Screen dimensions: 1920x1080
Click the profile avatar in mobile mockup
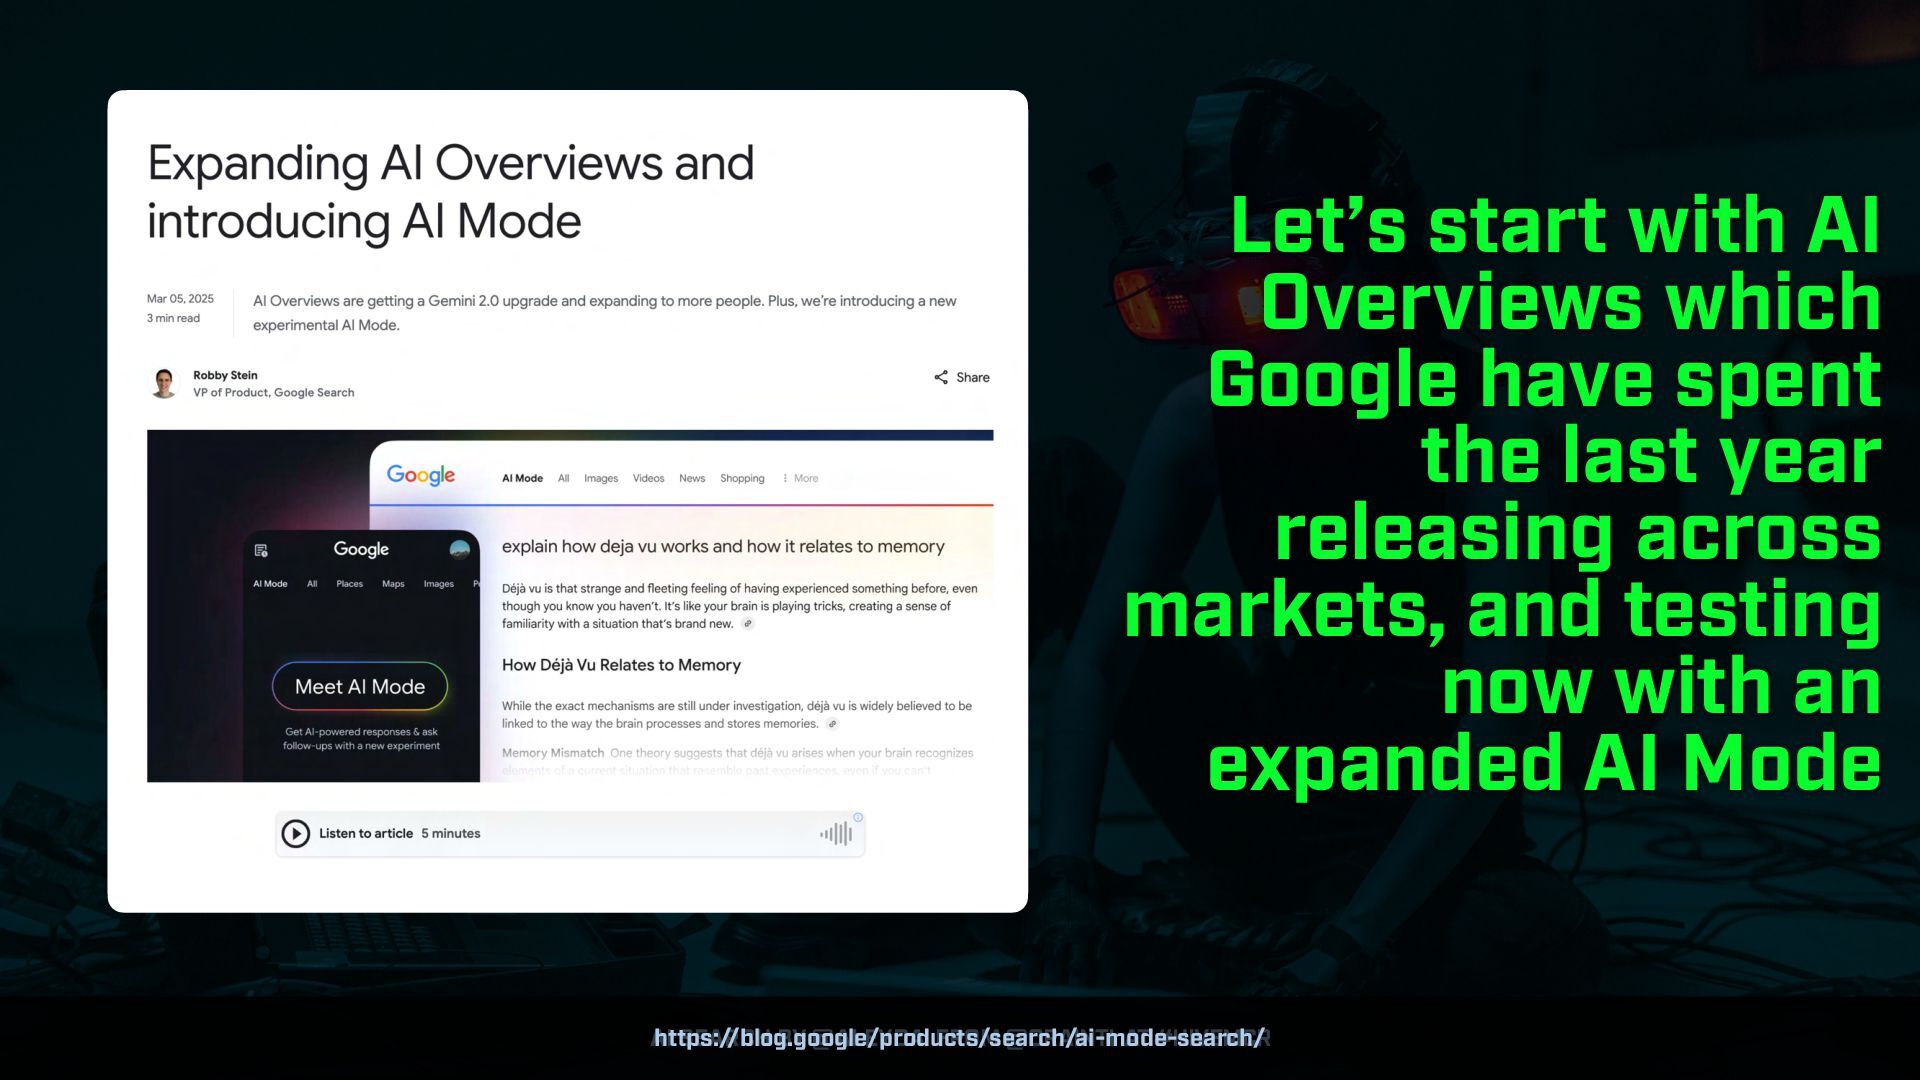[460, 549]
